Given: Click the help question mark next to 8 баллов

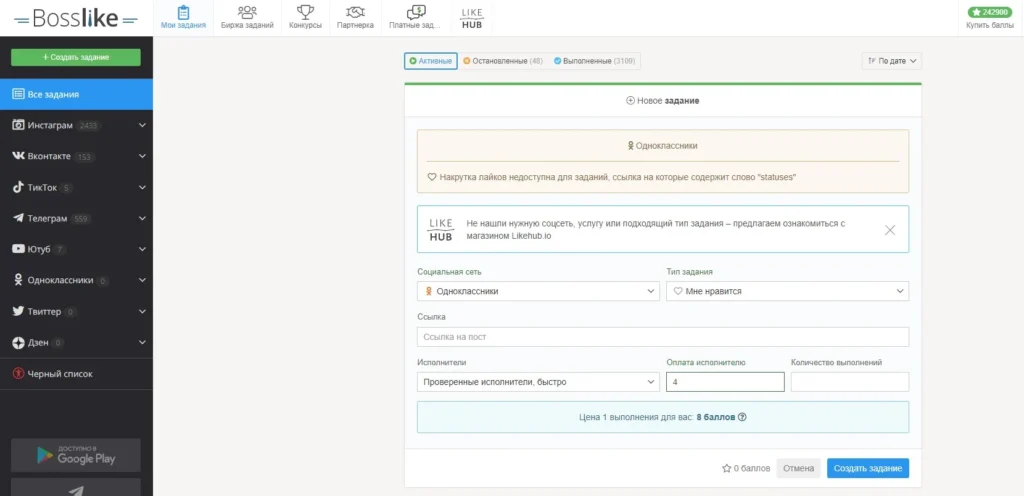Looking at the screenshot, I should click(742, 417).
